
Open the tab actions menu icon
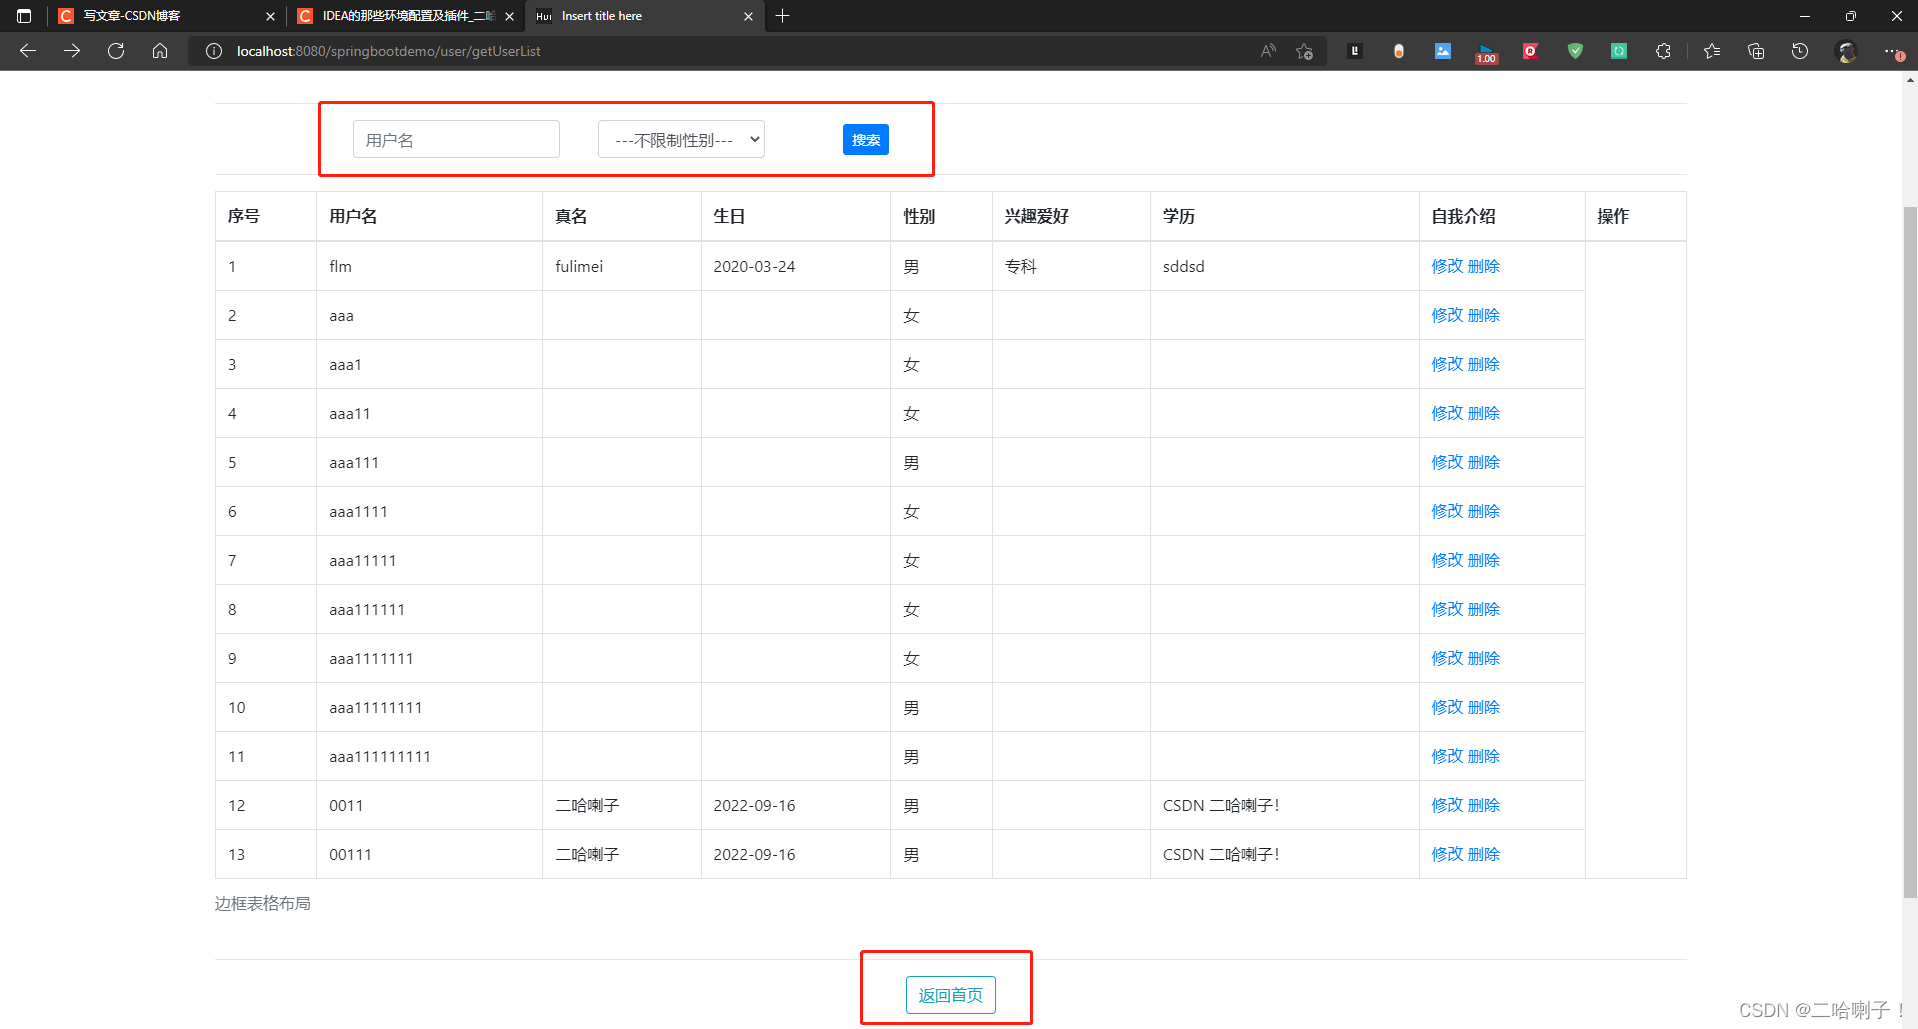pyautogui.click(x=24, y=16)
